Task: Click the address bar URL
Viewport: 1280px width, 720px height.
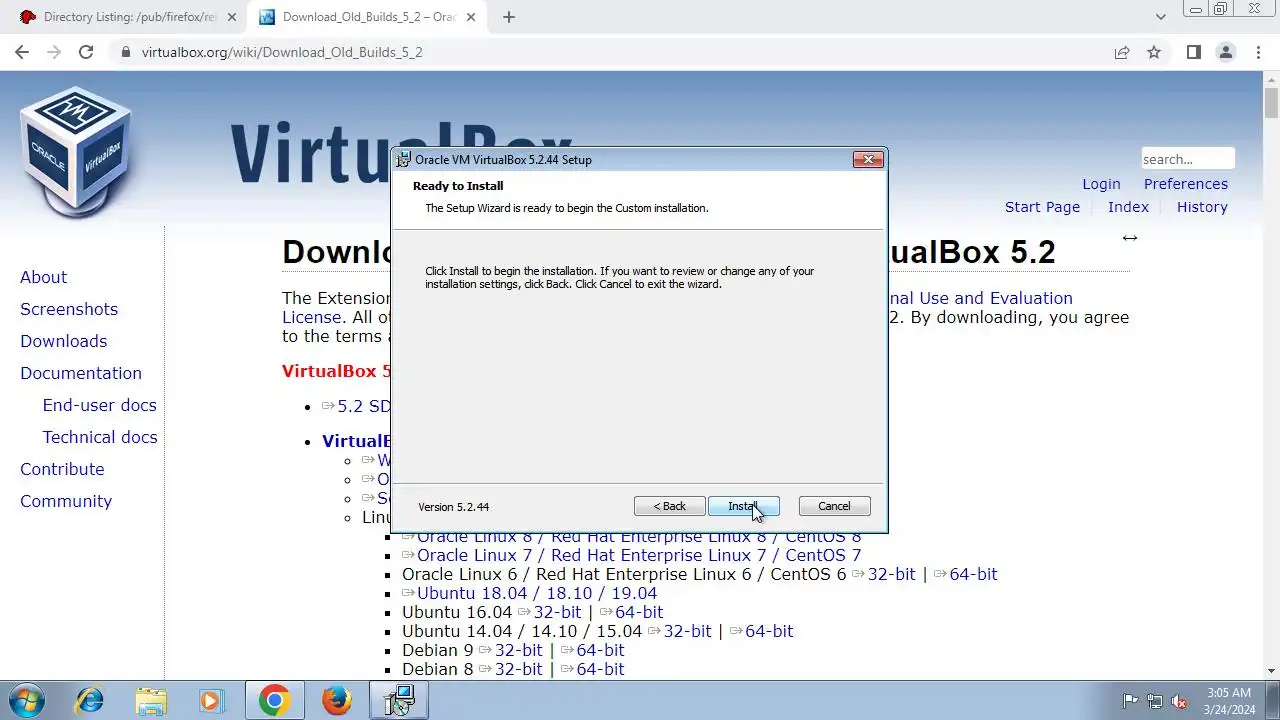Action: [282, 52]
